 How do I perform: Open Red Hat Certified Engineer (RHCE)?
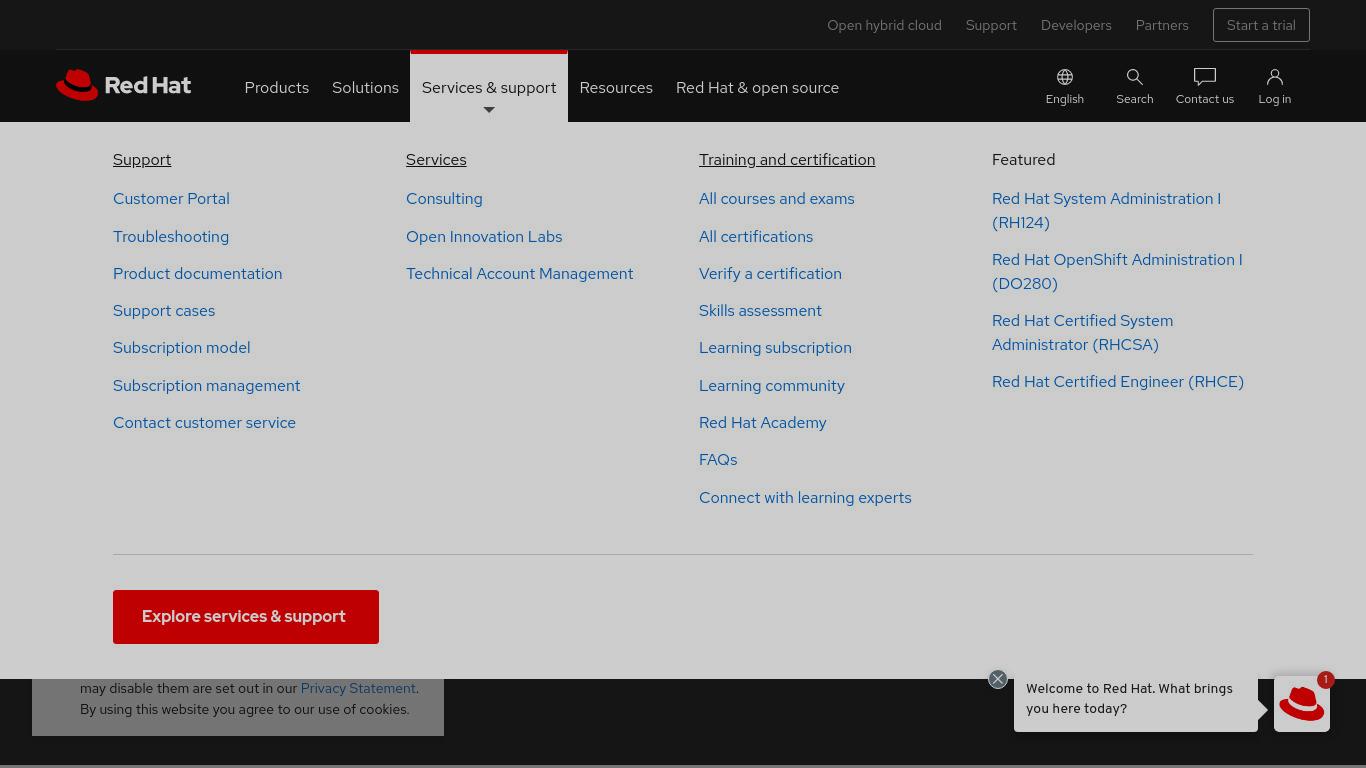click(1118, 382)
